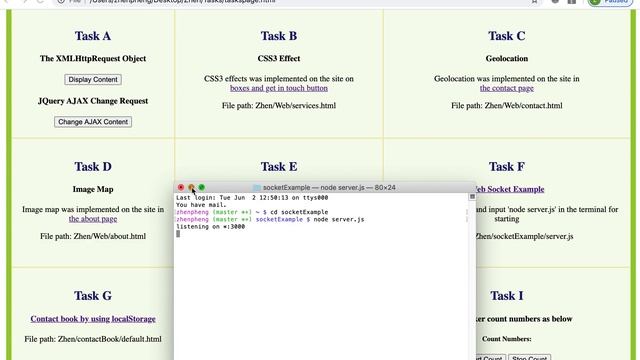Image resolution: width=640 pixels, height=360 pixels.
Task: Click the folder proxy icon in terminal title
Action: click(256, 188)
